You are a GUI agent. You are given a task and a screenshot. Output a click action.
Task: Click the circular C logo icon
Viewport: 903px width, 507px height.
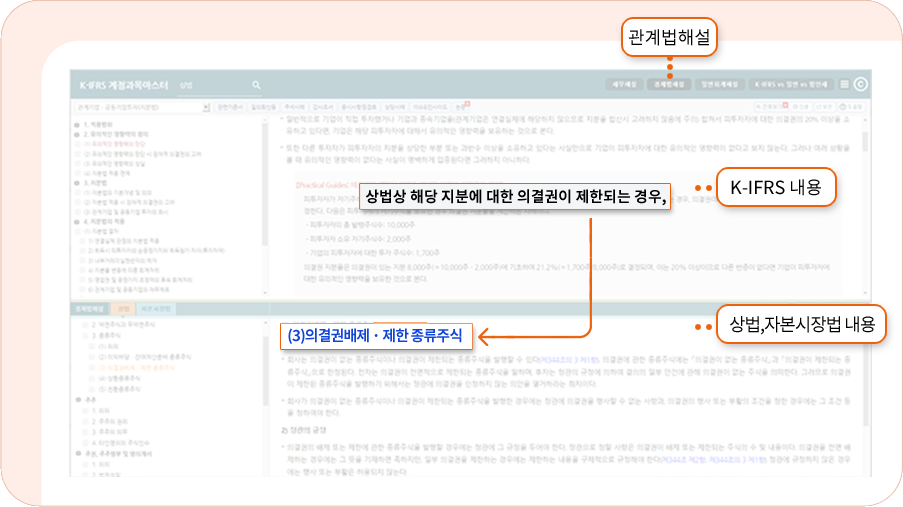(860, 86)
